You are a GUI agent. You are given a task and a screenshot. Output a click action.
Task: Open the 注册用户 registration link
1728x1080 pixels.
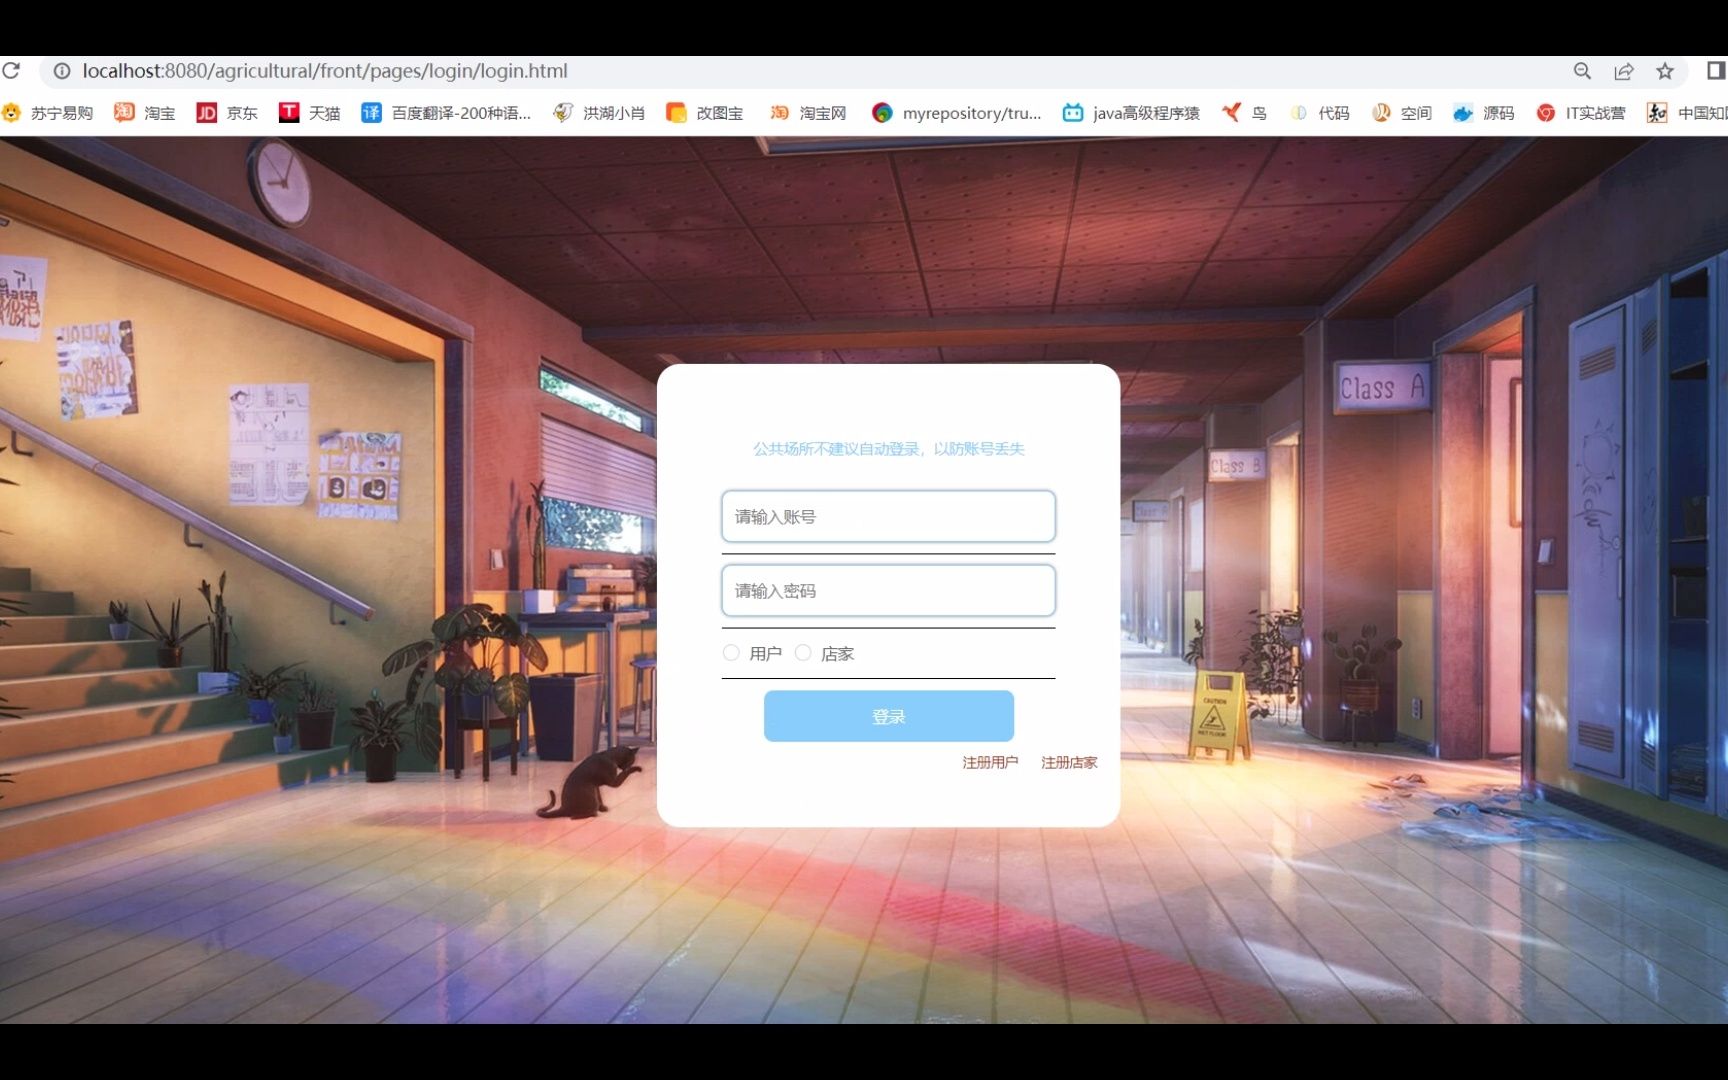point(990,762)
